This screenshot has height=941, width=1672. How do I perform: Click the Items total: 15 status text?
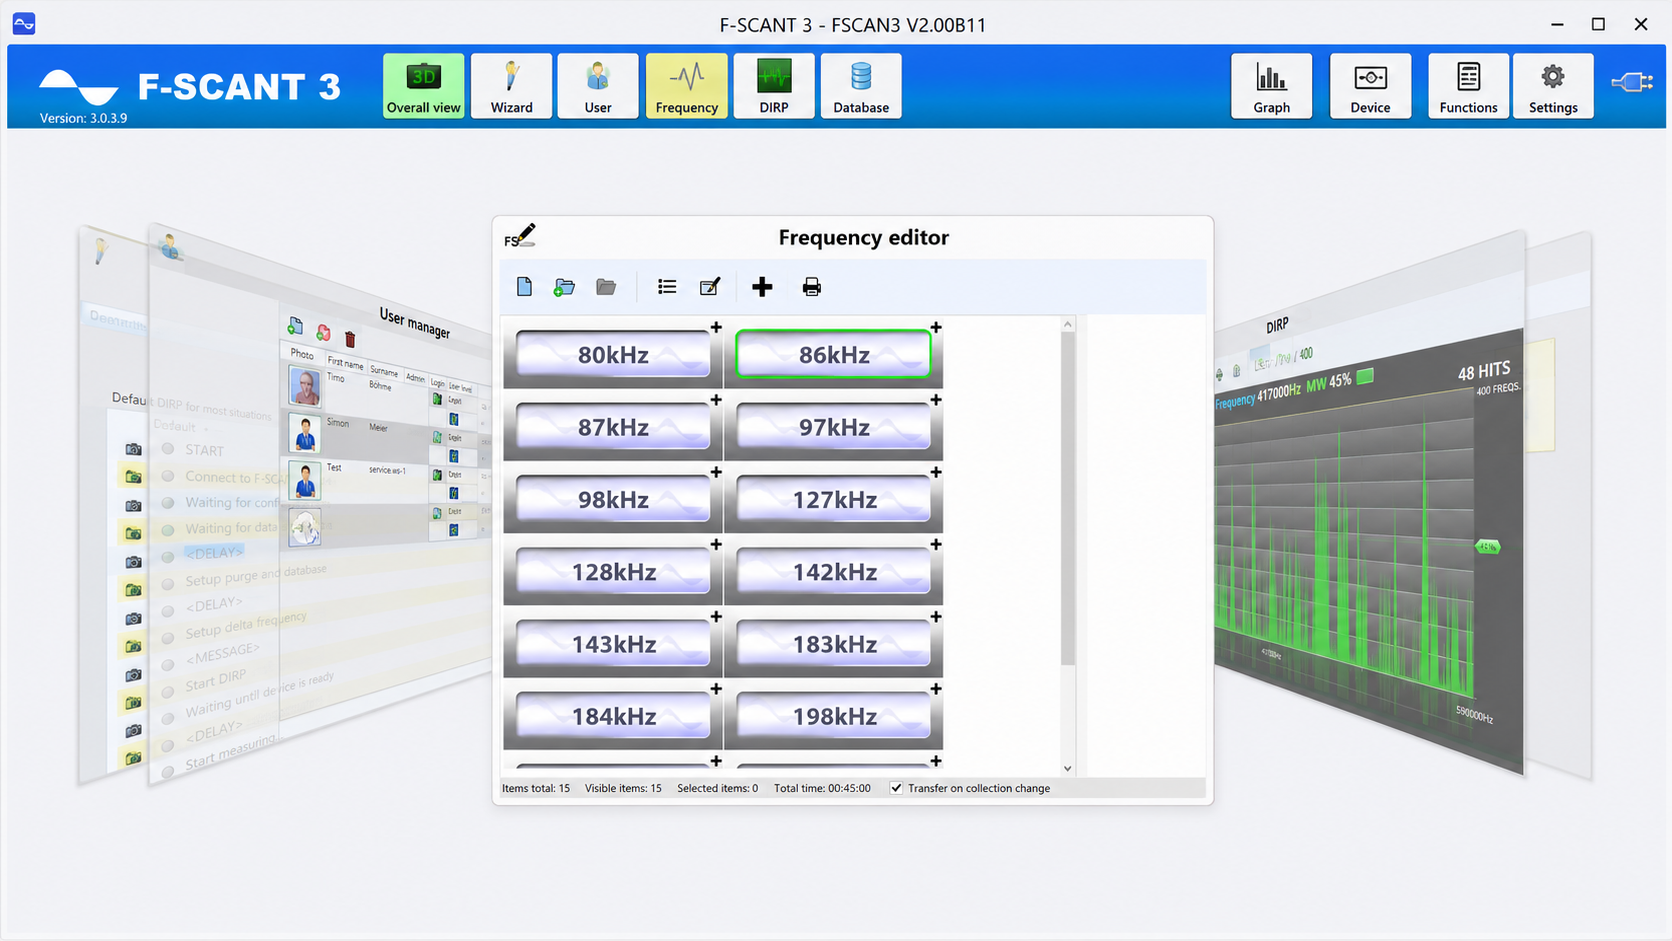click(x=536, y=788)
